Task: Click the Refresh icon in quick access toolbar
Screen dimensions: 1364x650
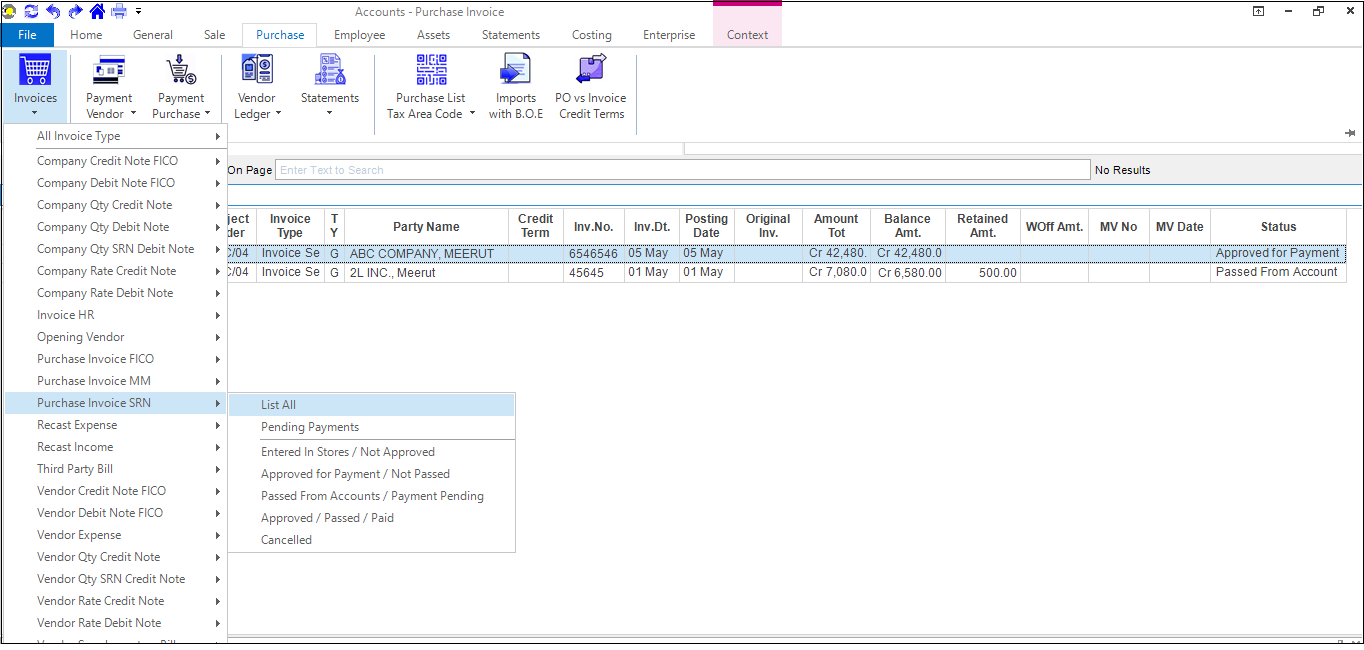Action: click(x=31, y=11)
